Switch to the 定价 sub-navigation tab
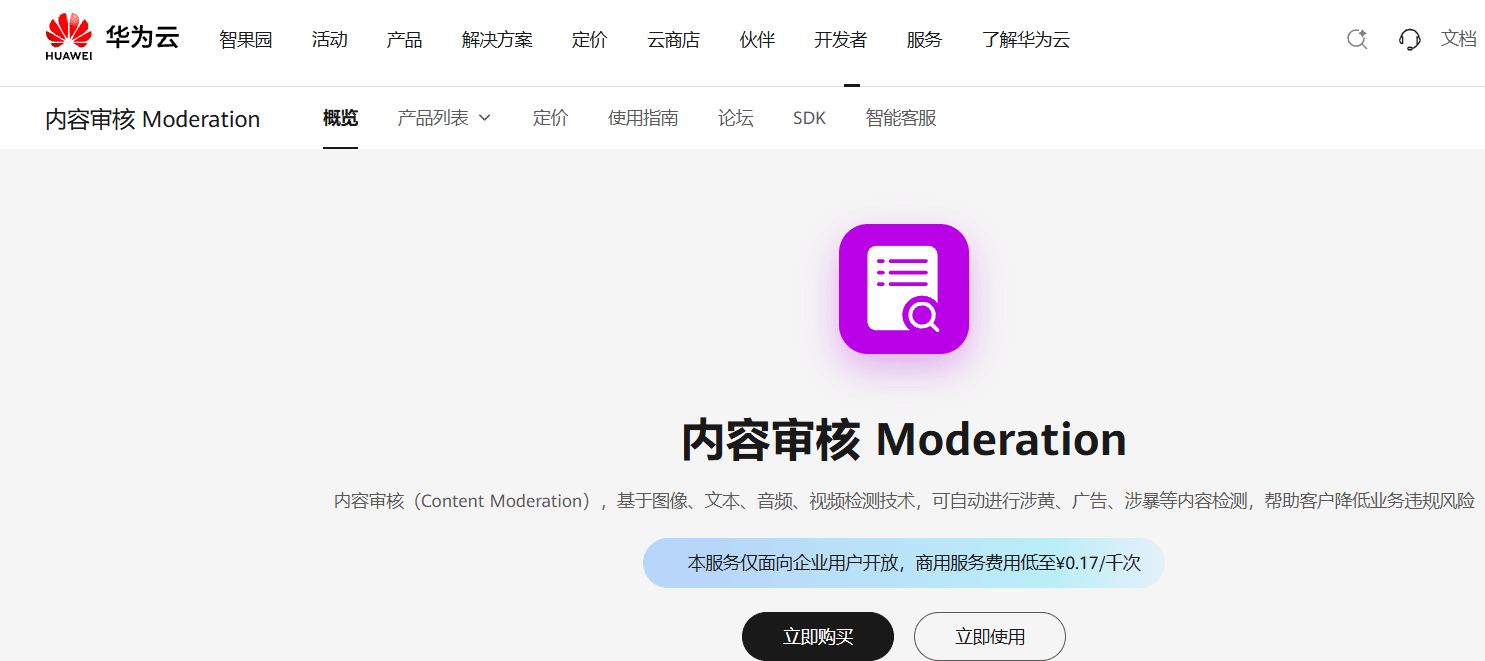This screenshot has width=1485, height=661. click(x=550, y=118)
